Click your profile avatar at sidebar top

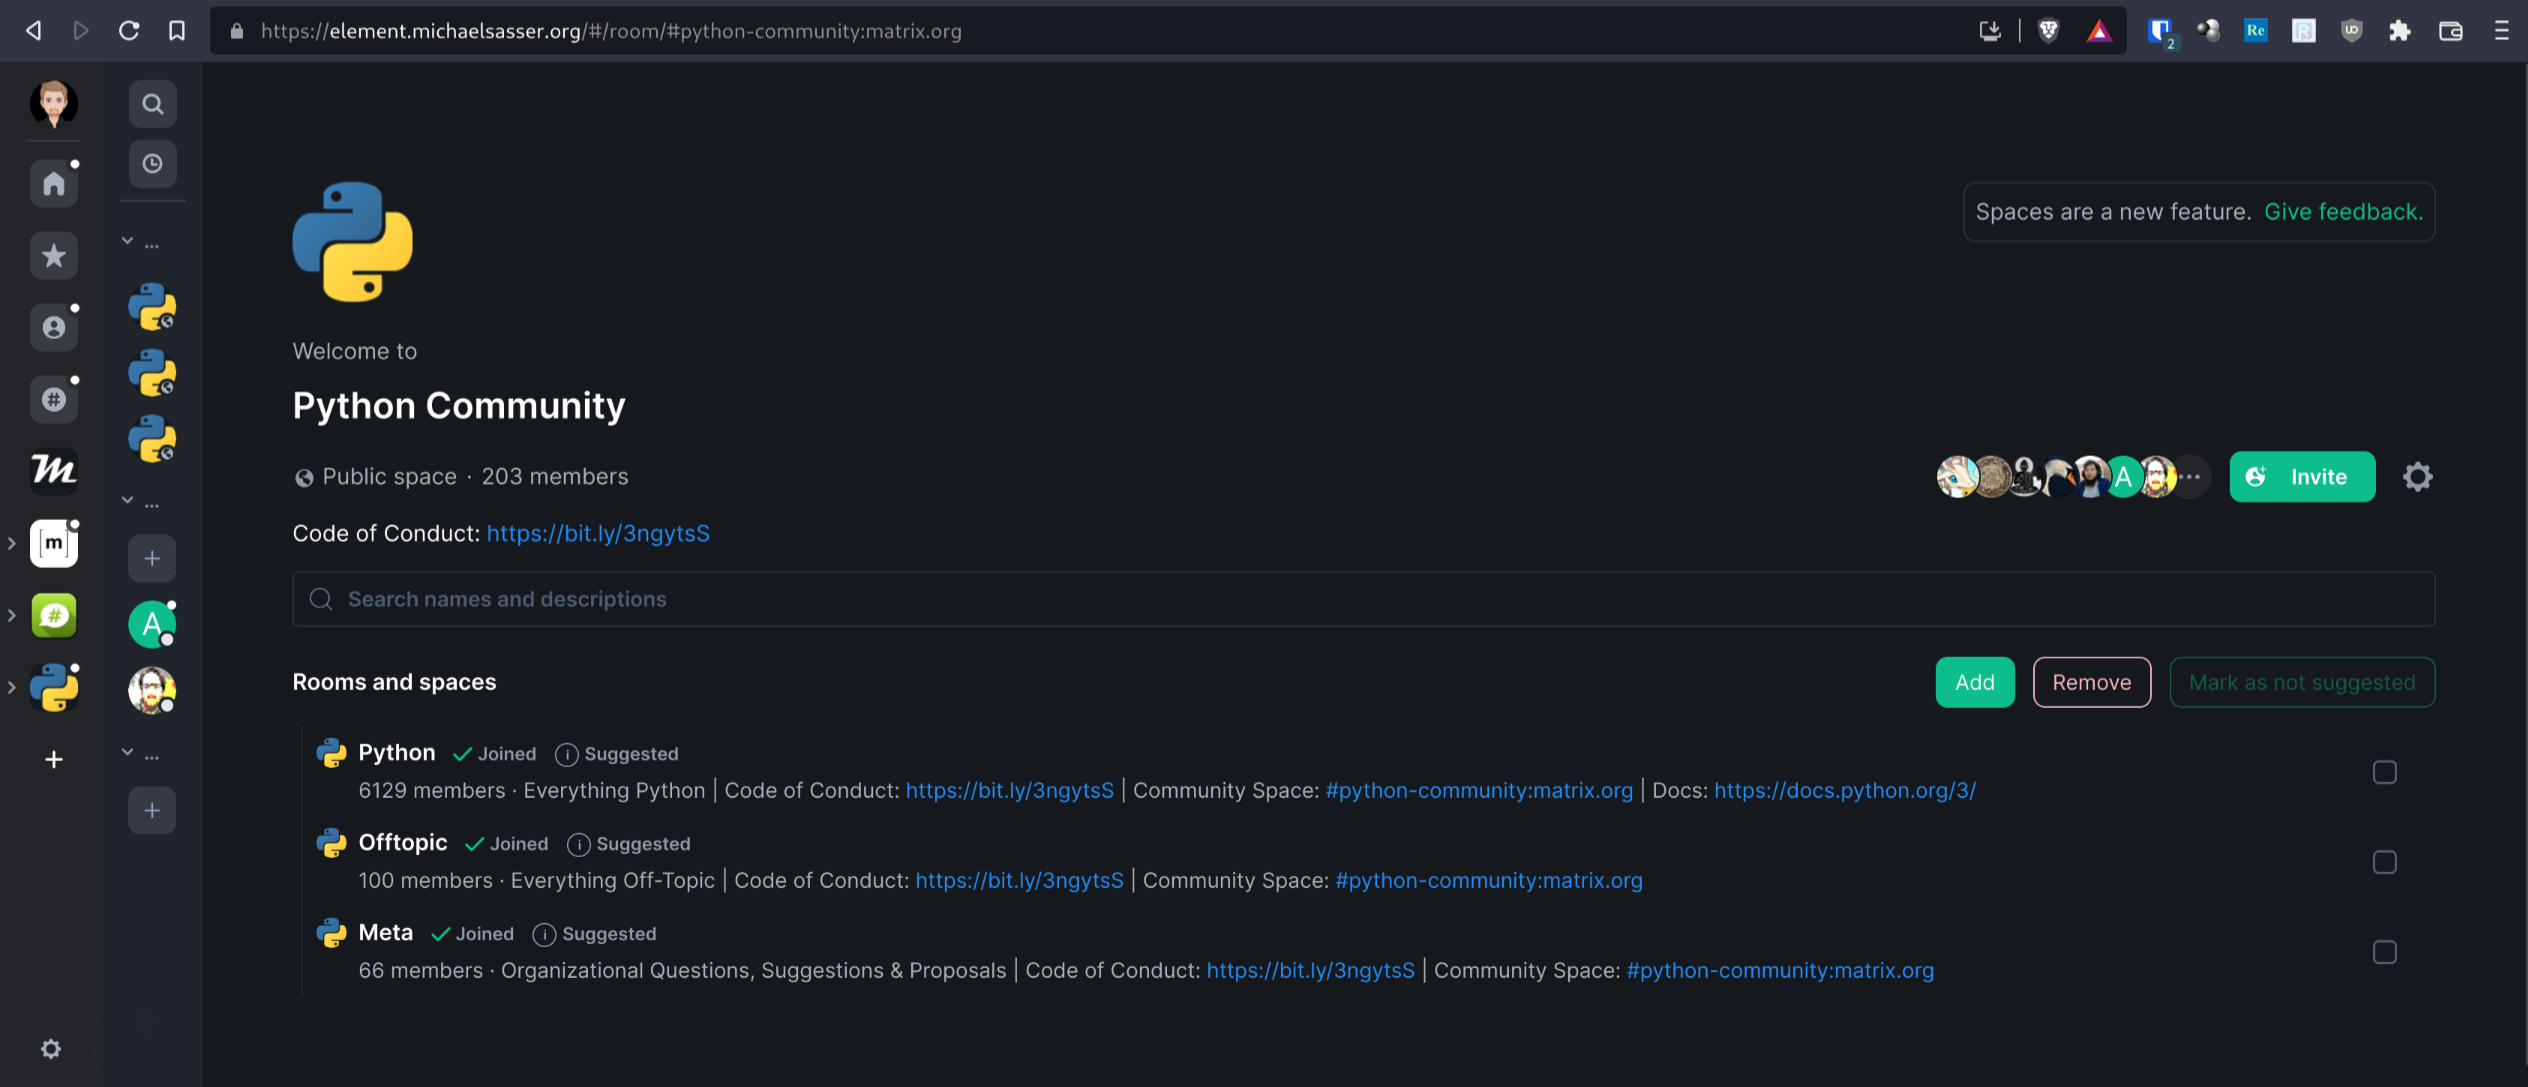pyautogui.click(x=53, y=103)
